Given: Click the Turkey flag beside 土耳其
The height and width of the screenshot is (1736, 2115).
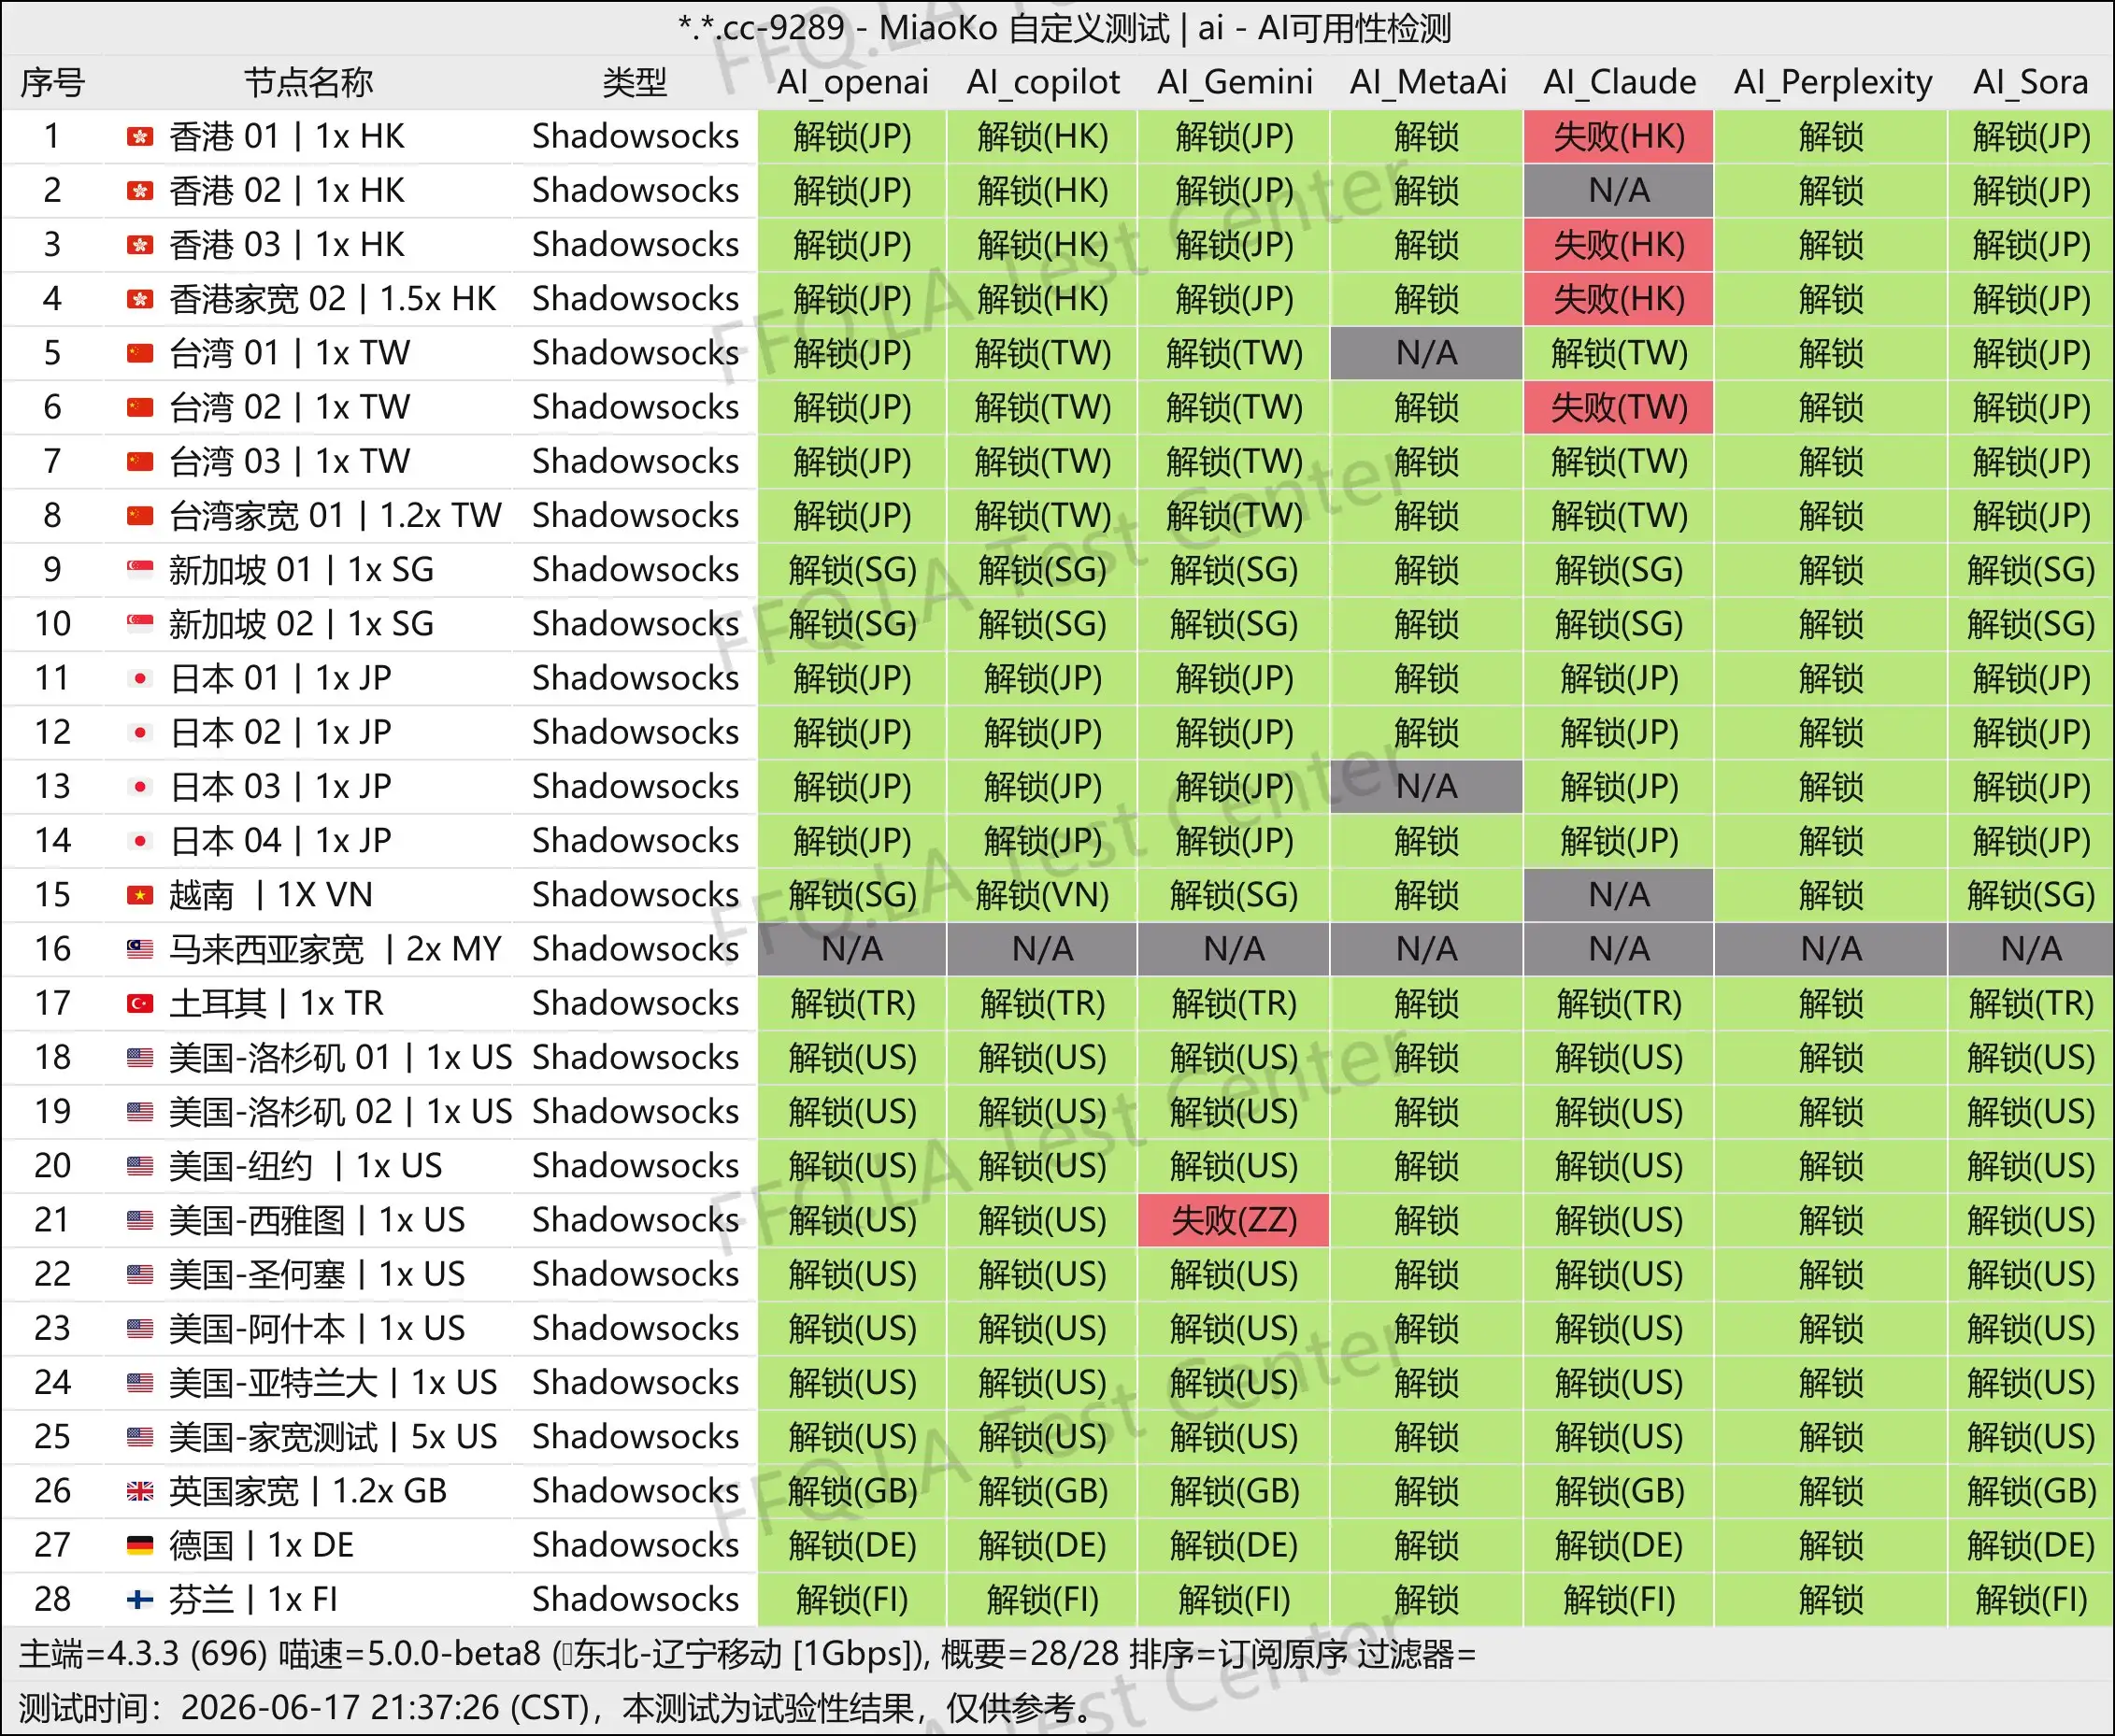Looking at the screenshot, I should [x=140, y=1003].
